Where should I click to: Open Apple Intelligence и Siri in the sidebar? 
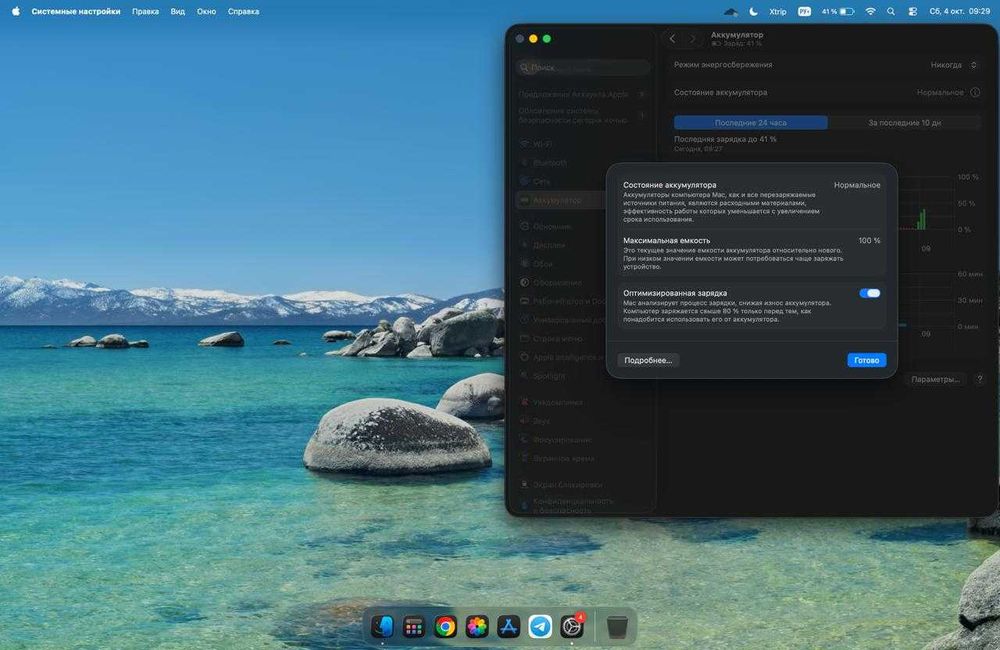click(561, 357)
